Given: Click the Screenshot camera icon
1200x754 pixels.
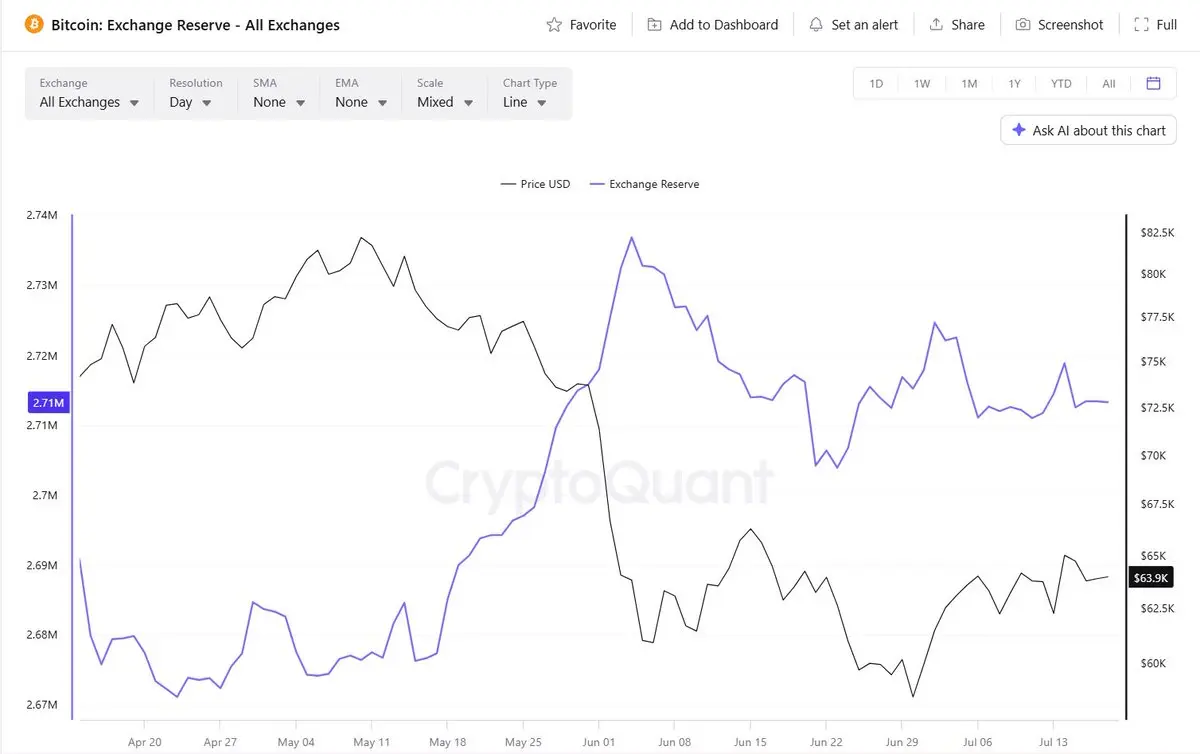Looking at the screenshot, I should coord(1023,24).
